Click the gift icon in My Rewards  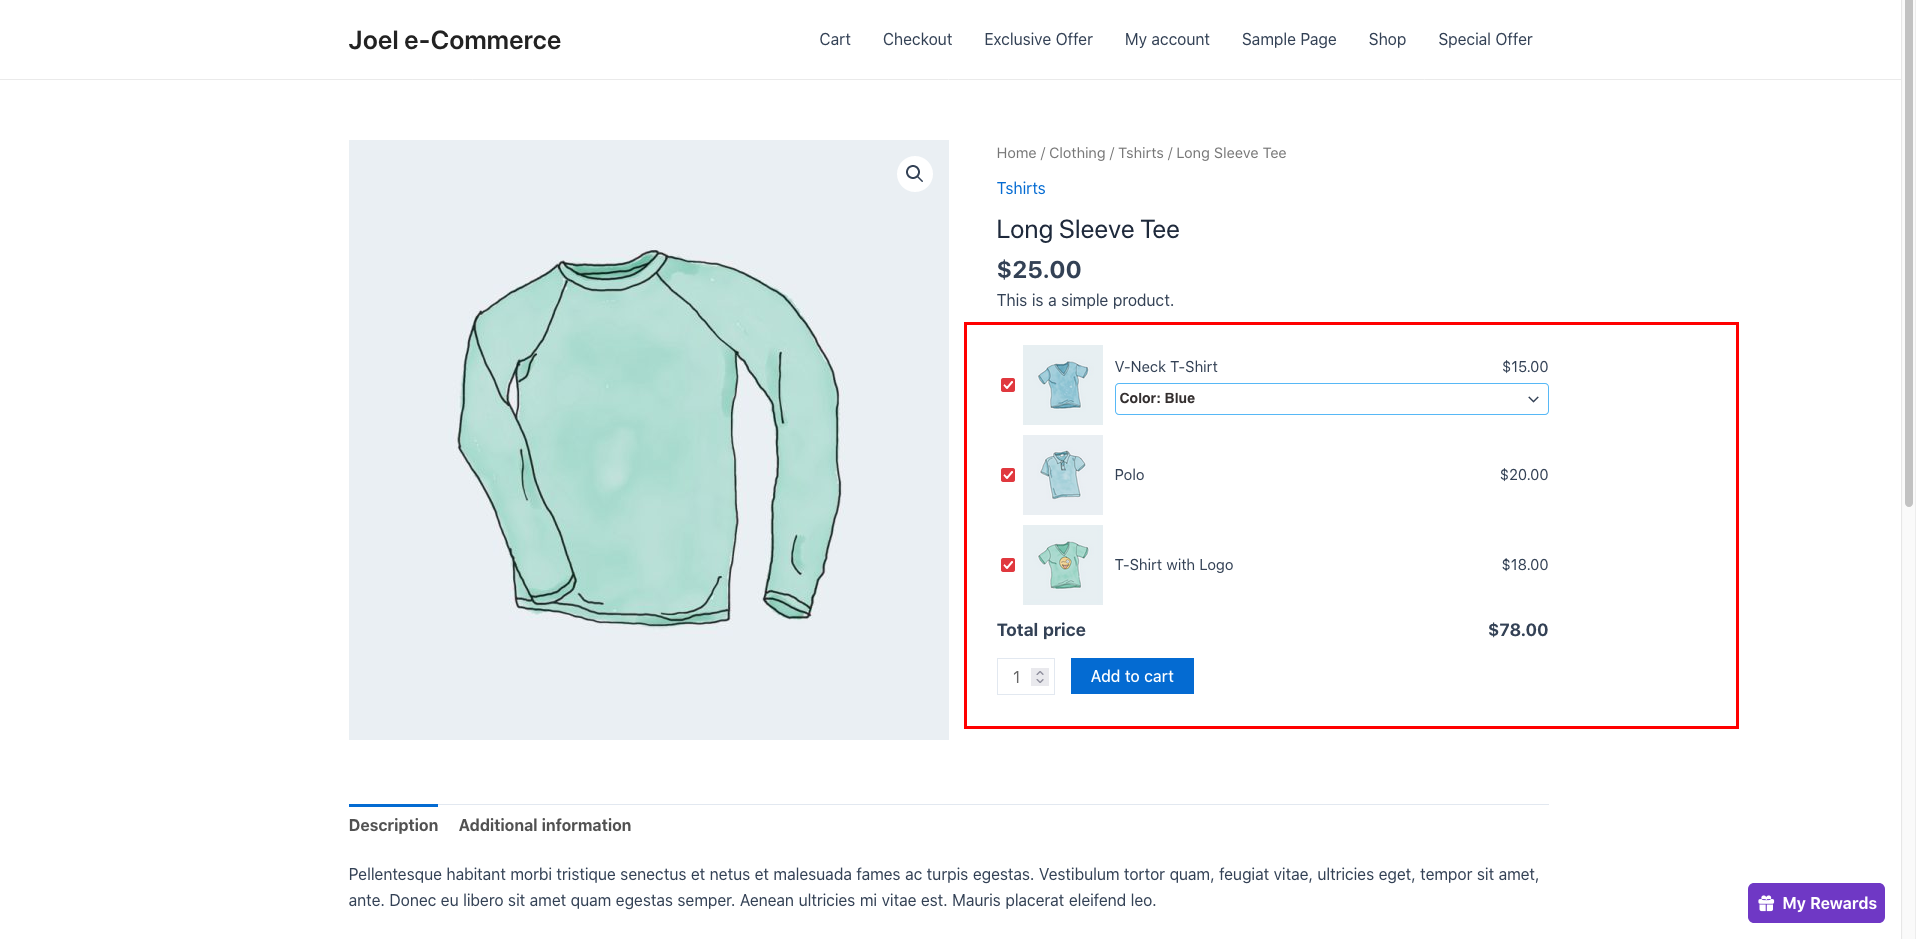tap(1766, 903)
